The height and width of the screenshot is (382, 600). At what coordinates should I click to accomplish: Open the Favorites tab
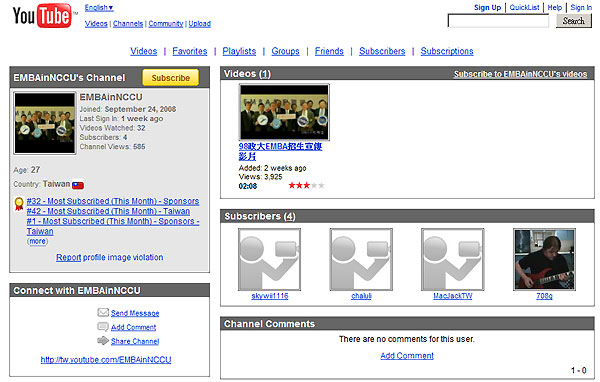click(190, 51)
